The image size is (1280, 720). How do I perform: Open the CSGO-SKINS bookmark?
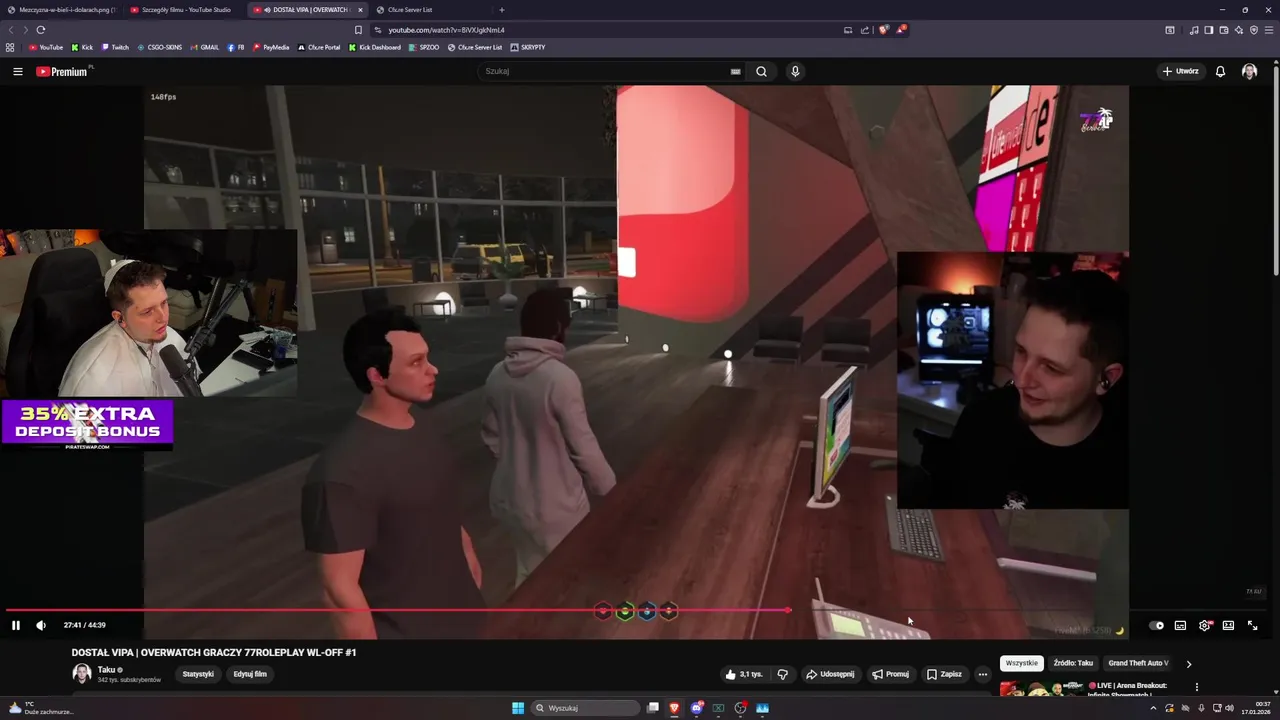tap(160, 47)
